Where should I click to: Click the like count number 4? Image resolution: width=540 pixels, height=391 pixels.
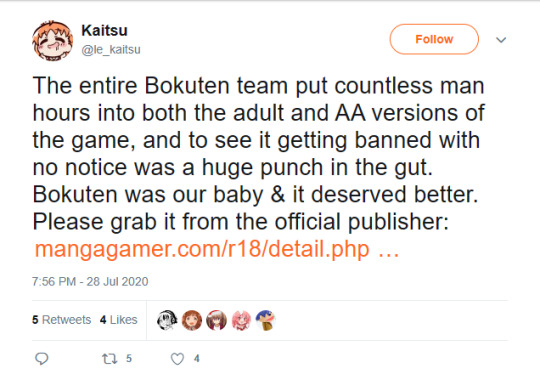[197, 359]
